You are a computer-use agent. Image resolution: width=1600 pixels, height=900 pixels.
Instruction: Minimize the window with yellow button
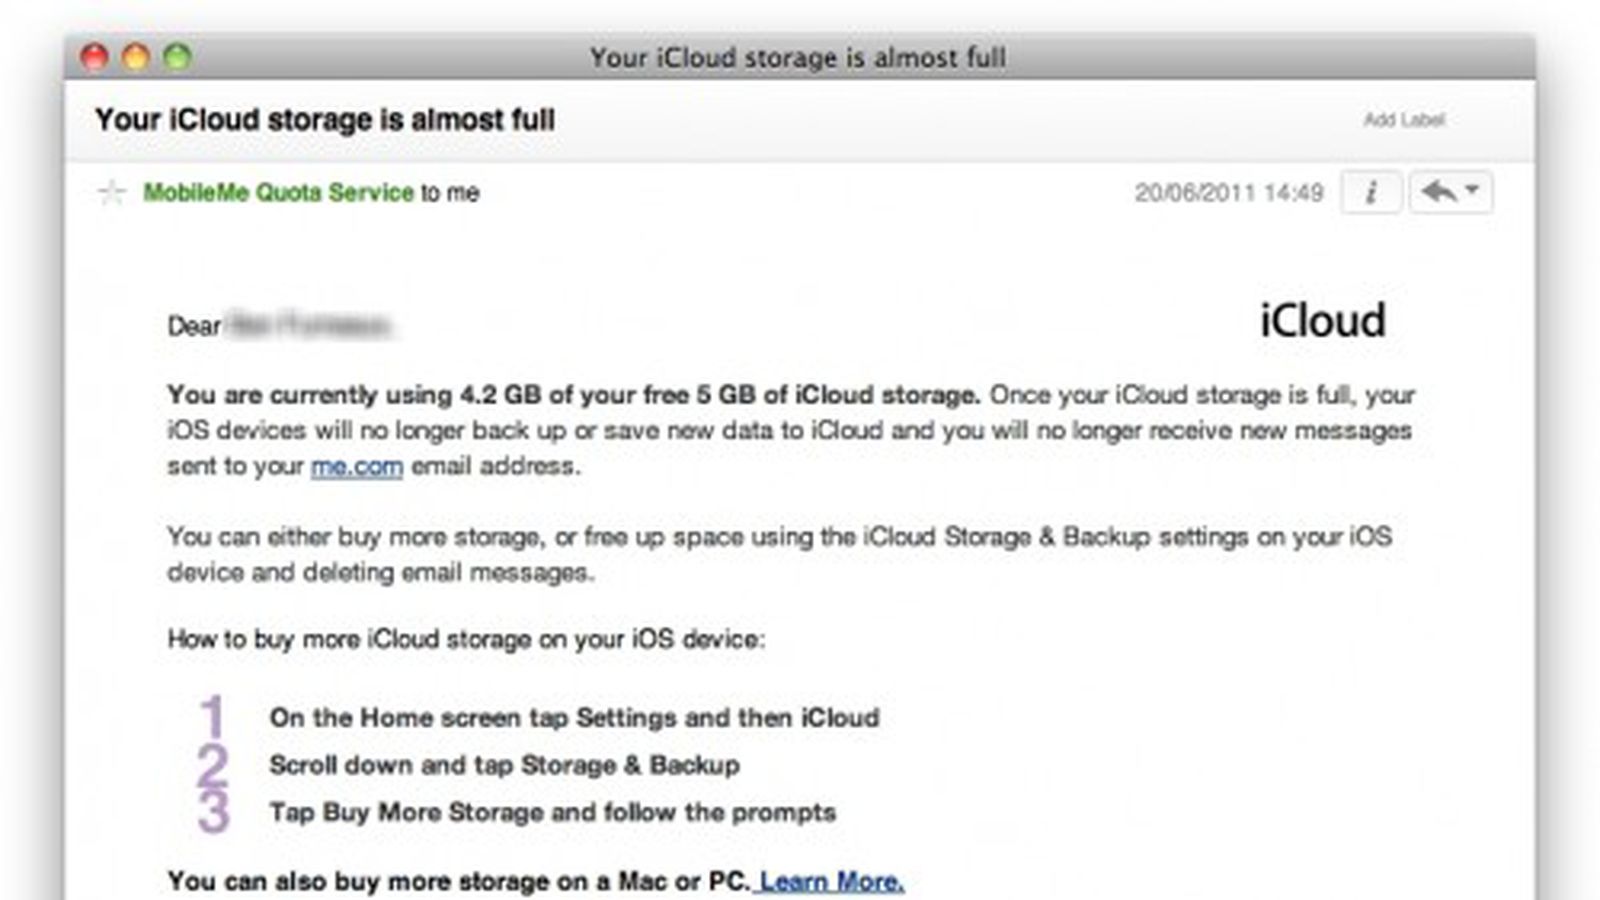point(136,57)
